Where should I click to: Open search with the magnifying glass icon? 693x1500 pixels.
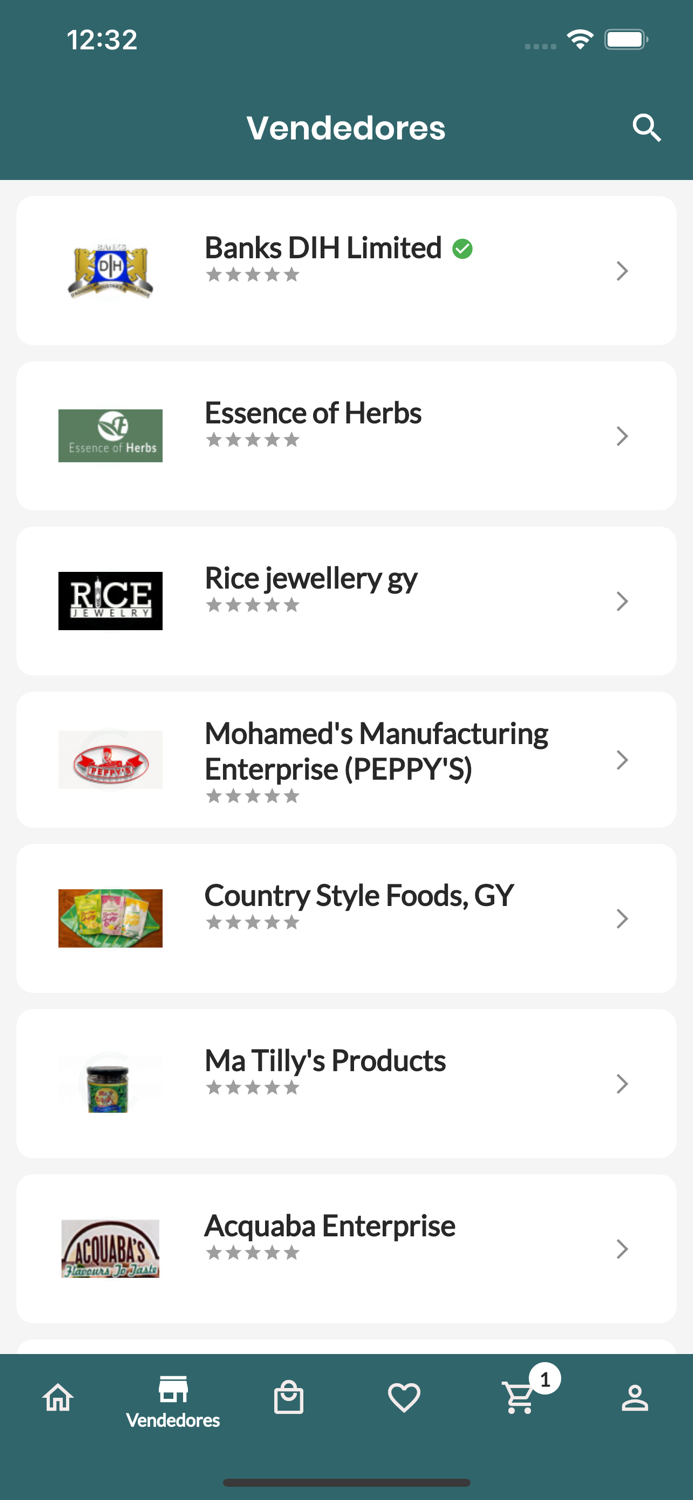(646, 128)
